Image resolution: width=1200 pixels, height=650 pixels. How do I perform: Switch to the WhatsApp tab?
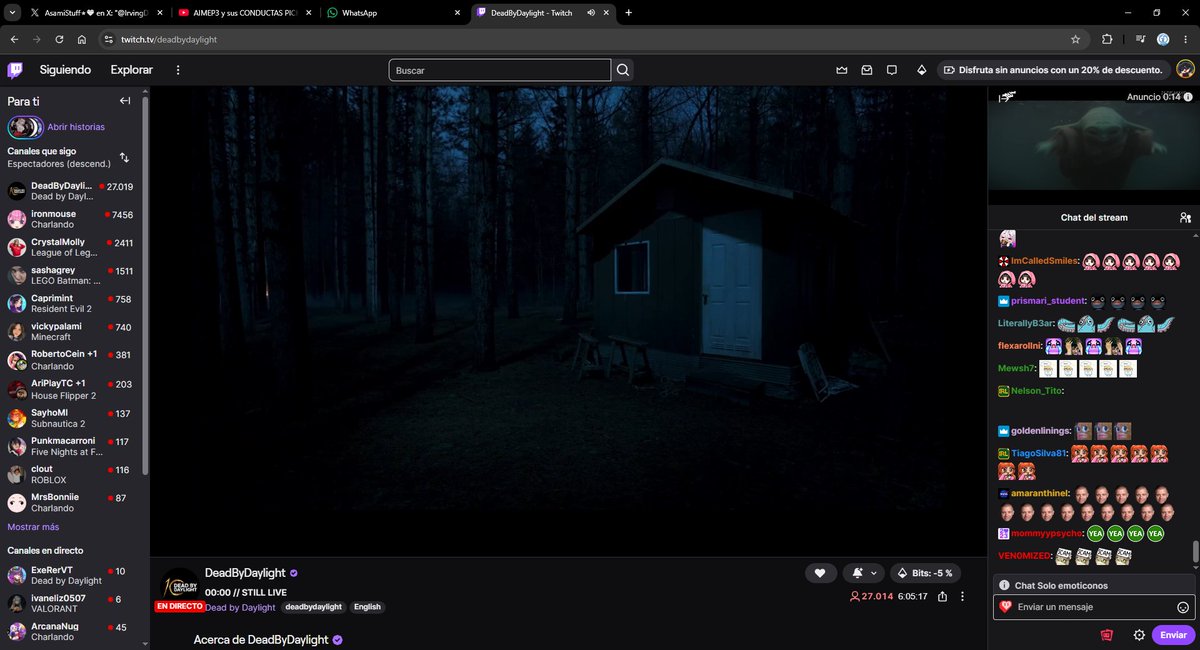396,13
